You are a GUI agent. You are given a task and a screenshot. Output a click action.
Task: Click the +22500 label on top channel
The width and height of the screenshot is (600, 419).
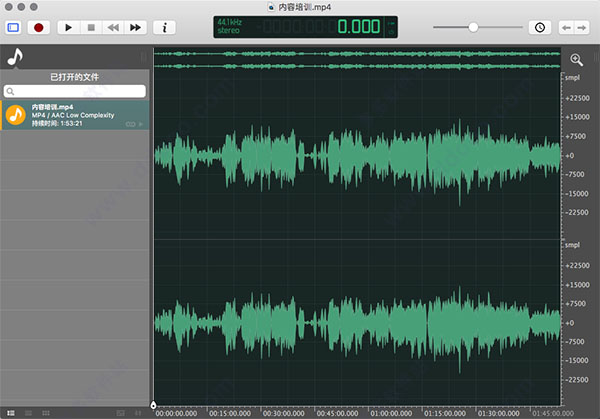tap(577, 98)
